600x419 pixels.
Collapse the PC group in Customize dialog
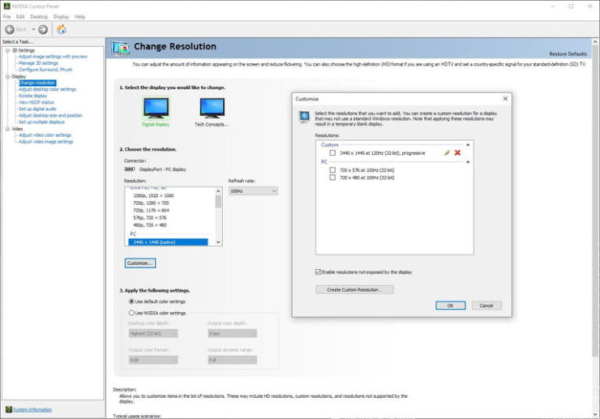click(x=468, y=162)
